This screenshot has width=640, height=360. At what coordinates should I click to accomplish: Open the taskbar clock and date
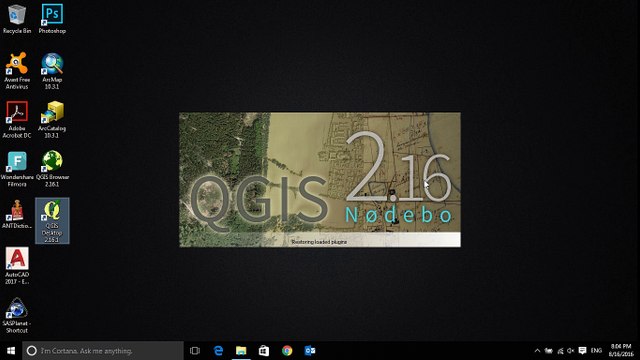[621, 351]
